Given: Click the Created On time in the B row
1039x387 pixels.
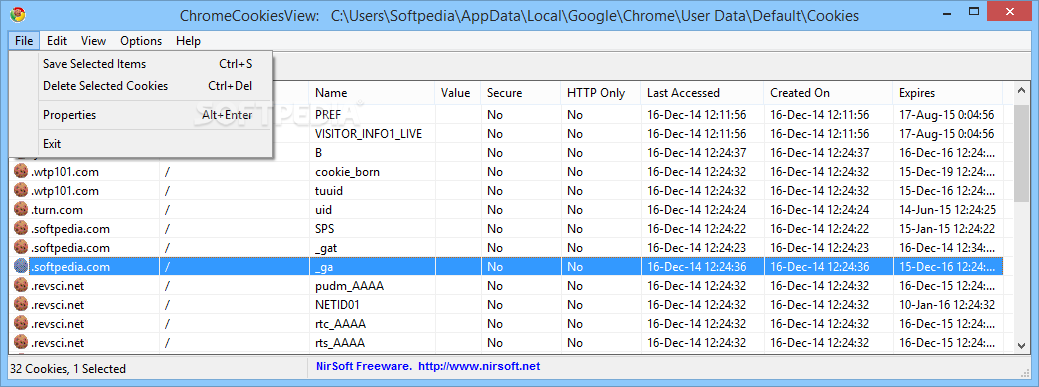Looking at the screenshot, I should 820,153.
